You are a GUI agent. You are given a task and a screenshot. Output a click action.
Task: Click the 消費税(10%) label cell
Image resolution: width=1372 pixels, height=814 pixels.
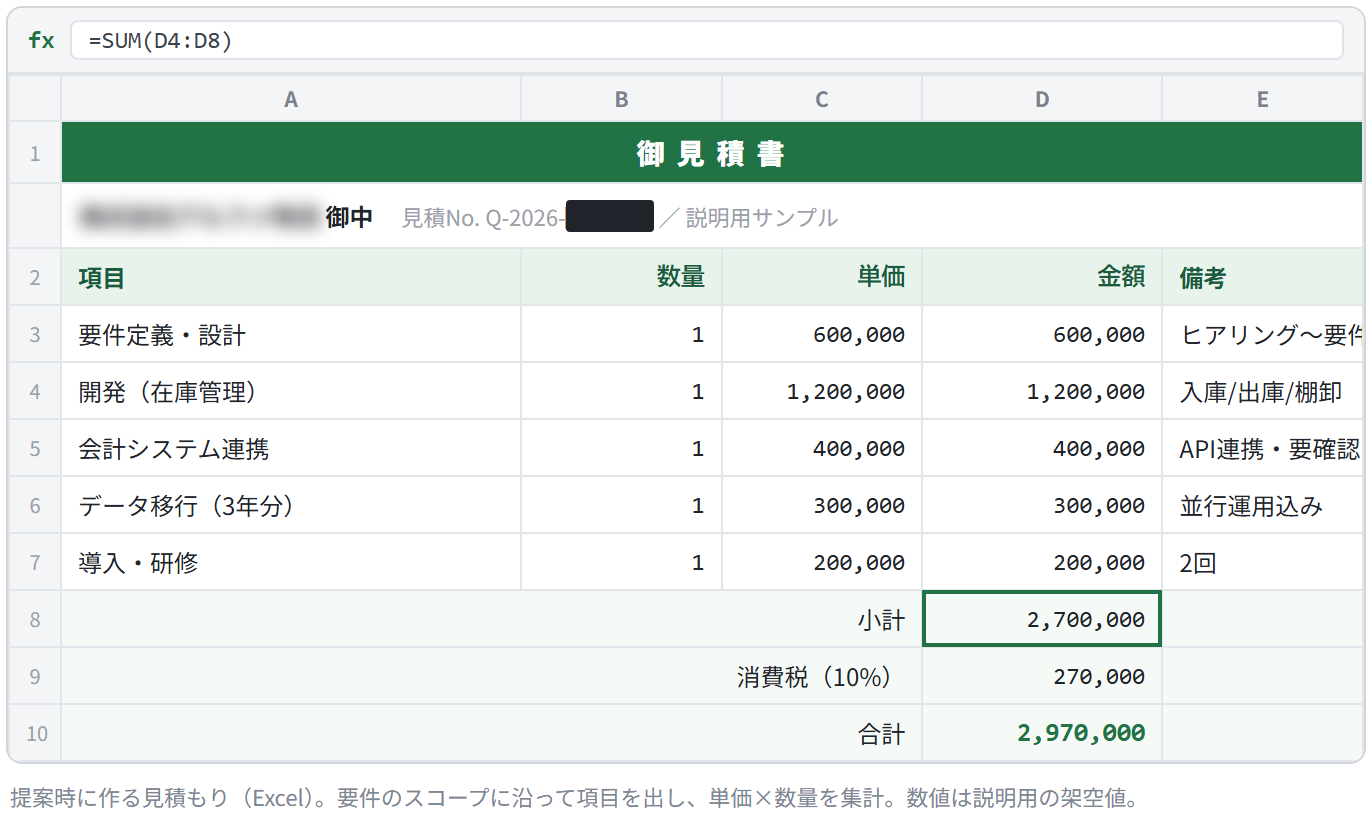click(x=492, y=676)
